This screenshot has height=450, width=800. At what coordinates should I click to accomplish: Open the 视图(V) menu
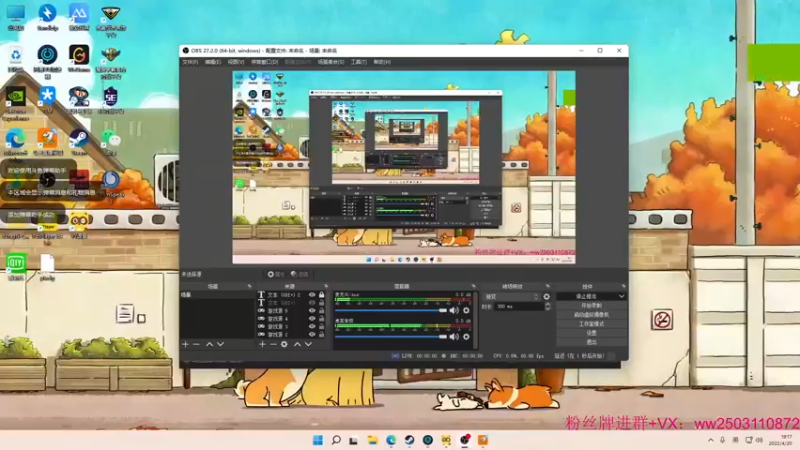[236, 62]
